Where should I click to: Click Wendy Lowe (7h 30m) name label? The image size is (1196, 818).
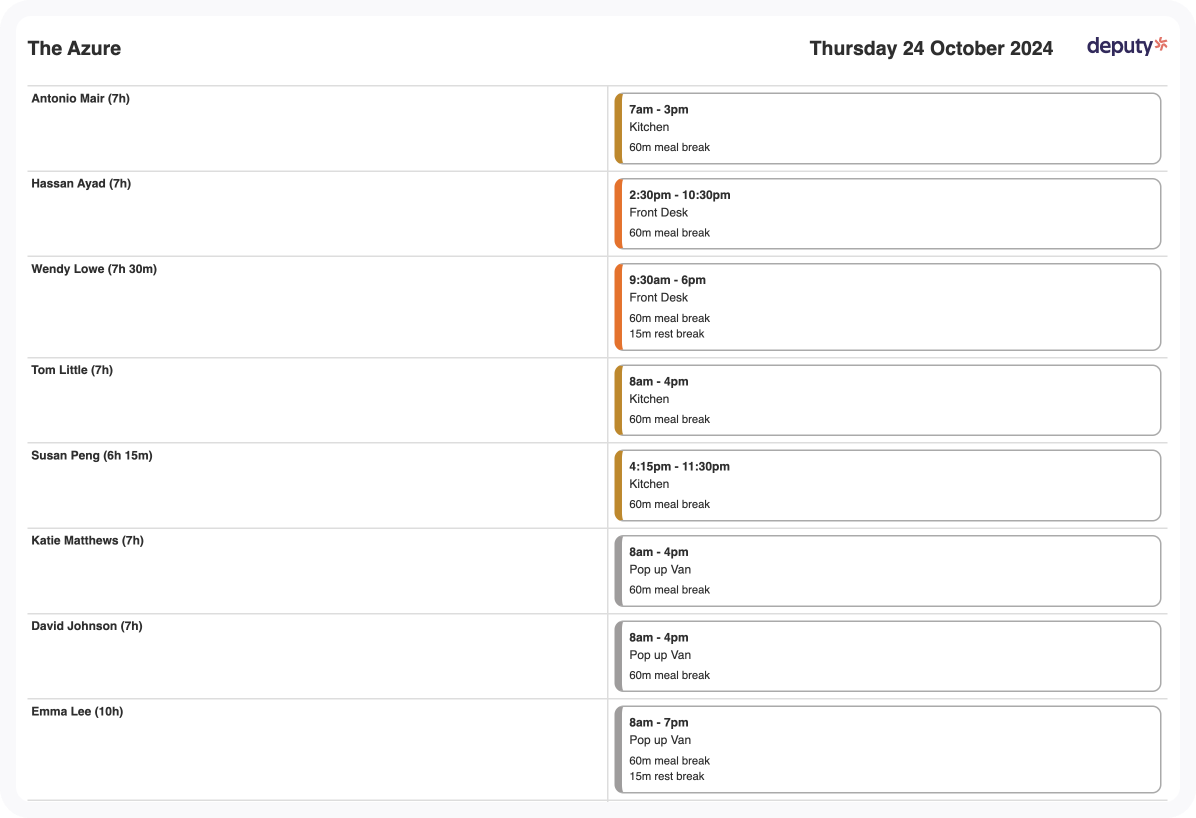tap(94, 269)
